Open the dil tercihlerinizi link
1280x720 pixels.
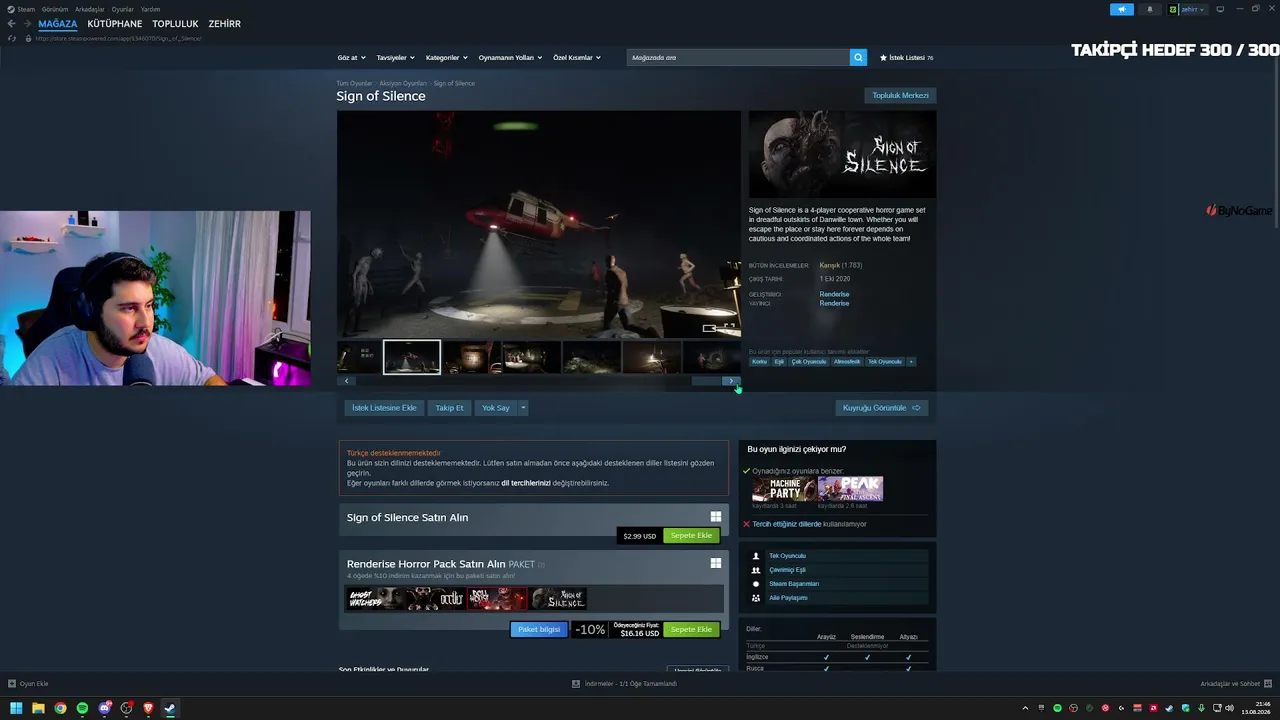click(526, 483)
